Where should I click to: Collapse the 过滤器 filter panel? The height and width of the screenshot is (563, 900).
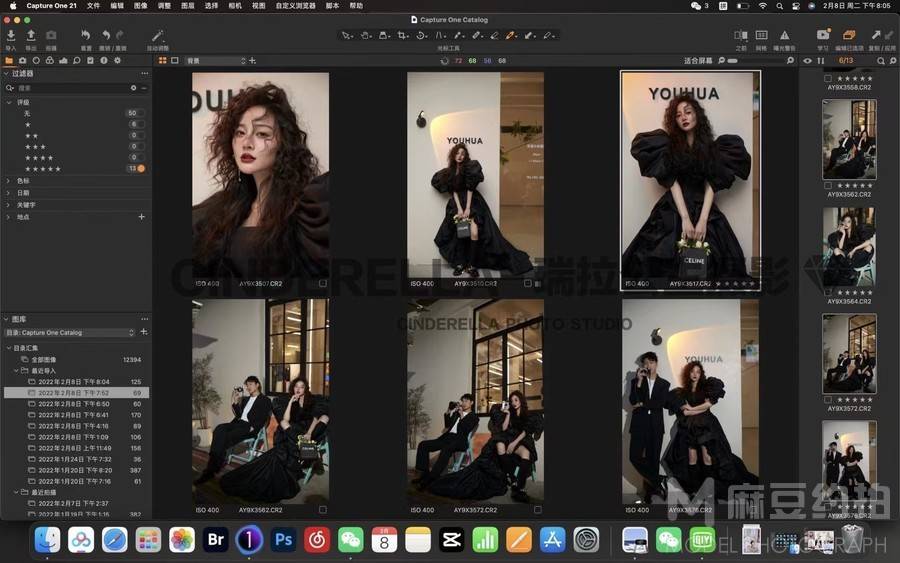(x=6, y=73)
